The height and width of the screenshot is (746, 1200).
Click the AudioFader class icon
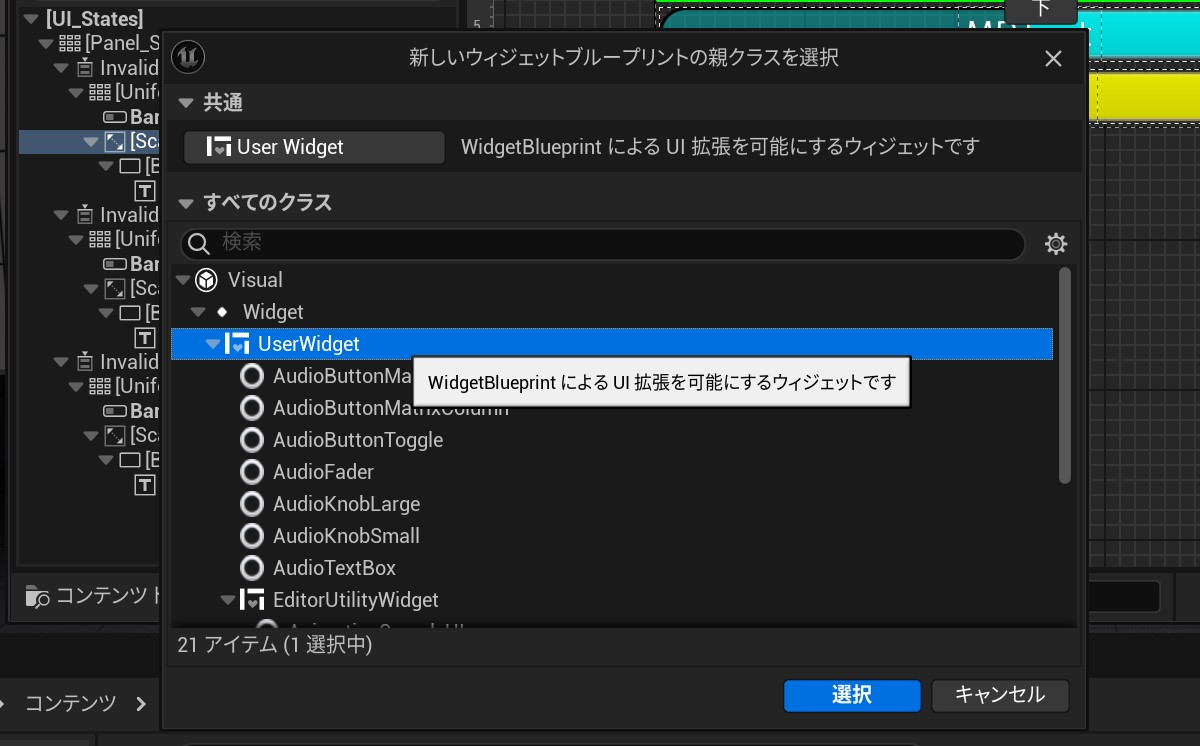[x=253, y=472]
